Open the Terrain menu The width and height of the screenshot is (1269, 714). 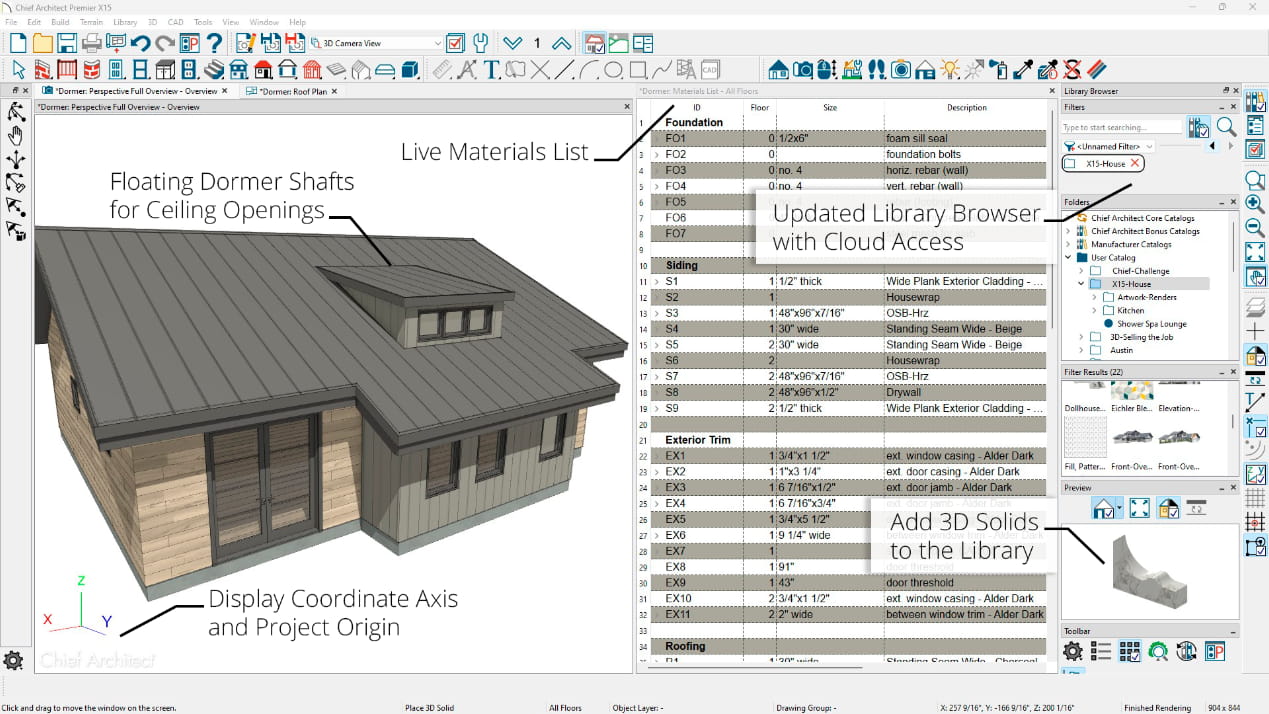(x=91, y=22)
